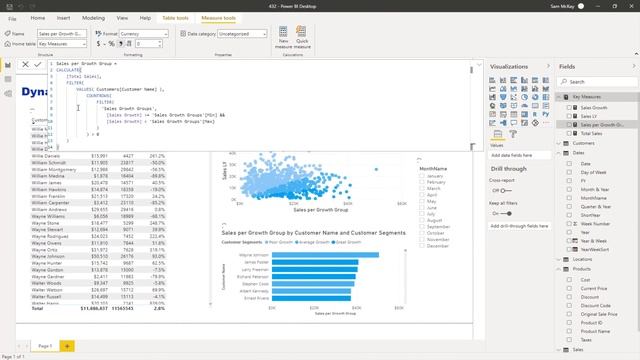Click inside the Fields Search box
Viewport: 640px width, 360px height.
point(597,82)
